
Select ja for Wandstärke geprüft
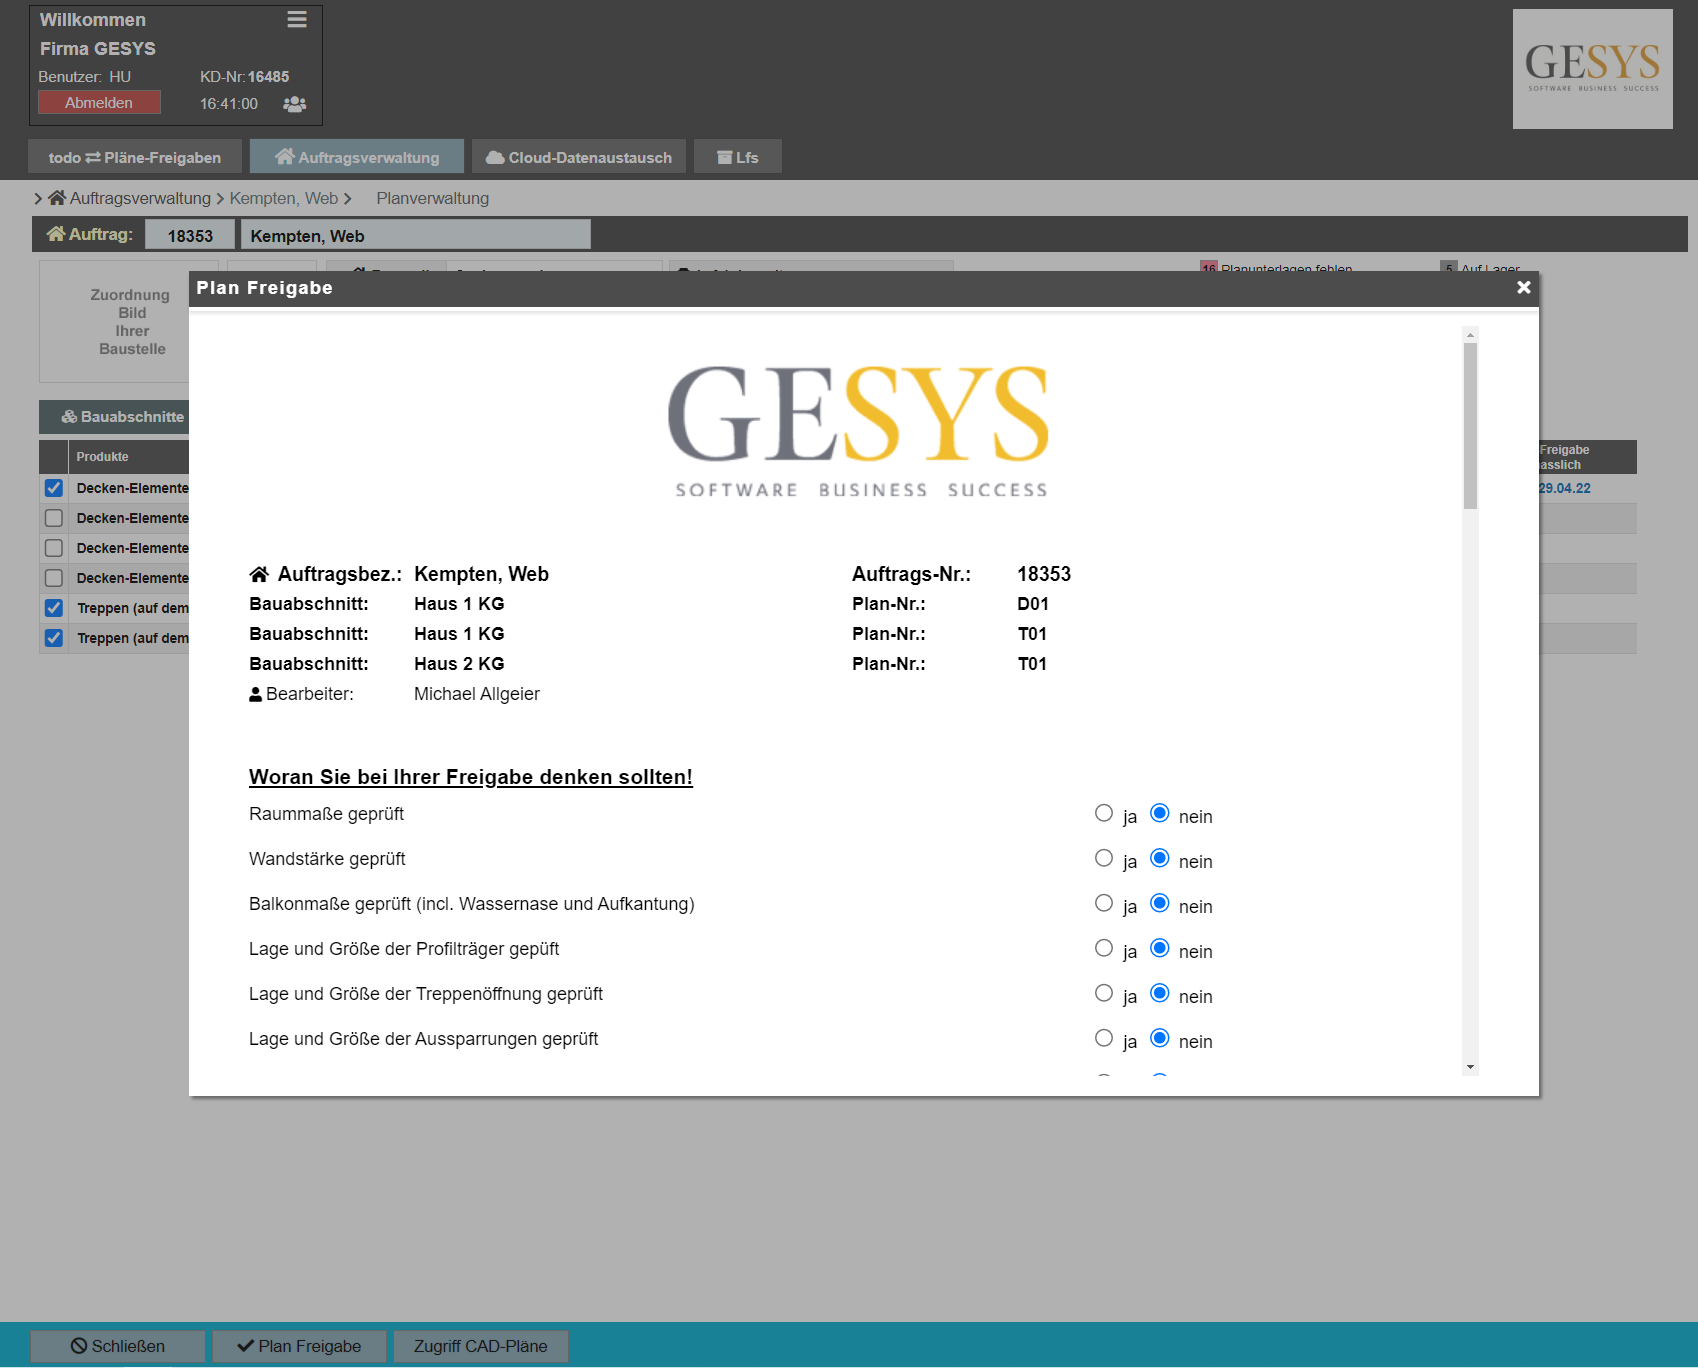[1104, 858]
